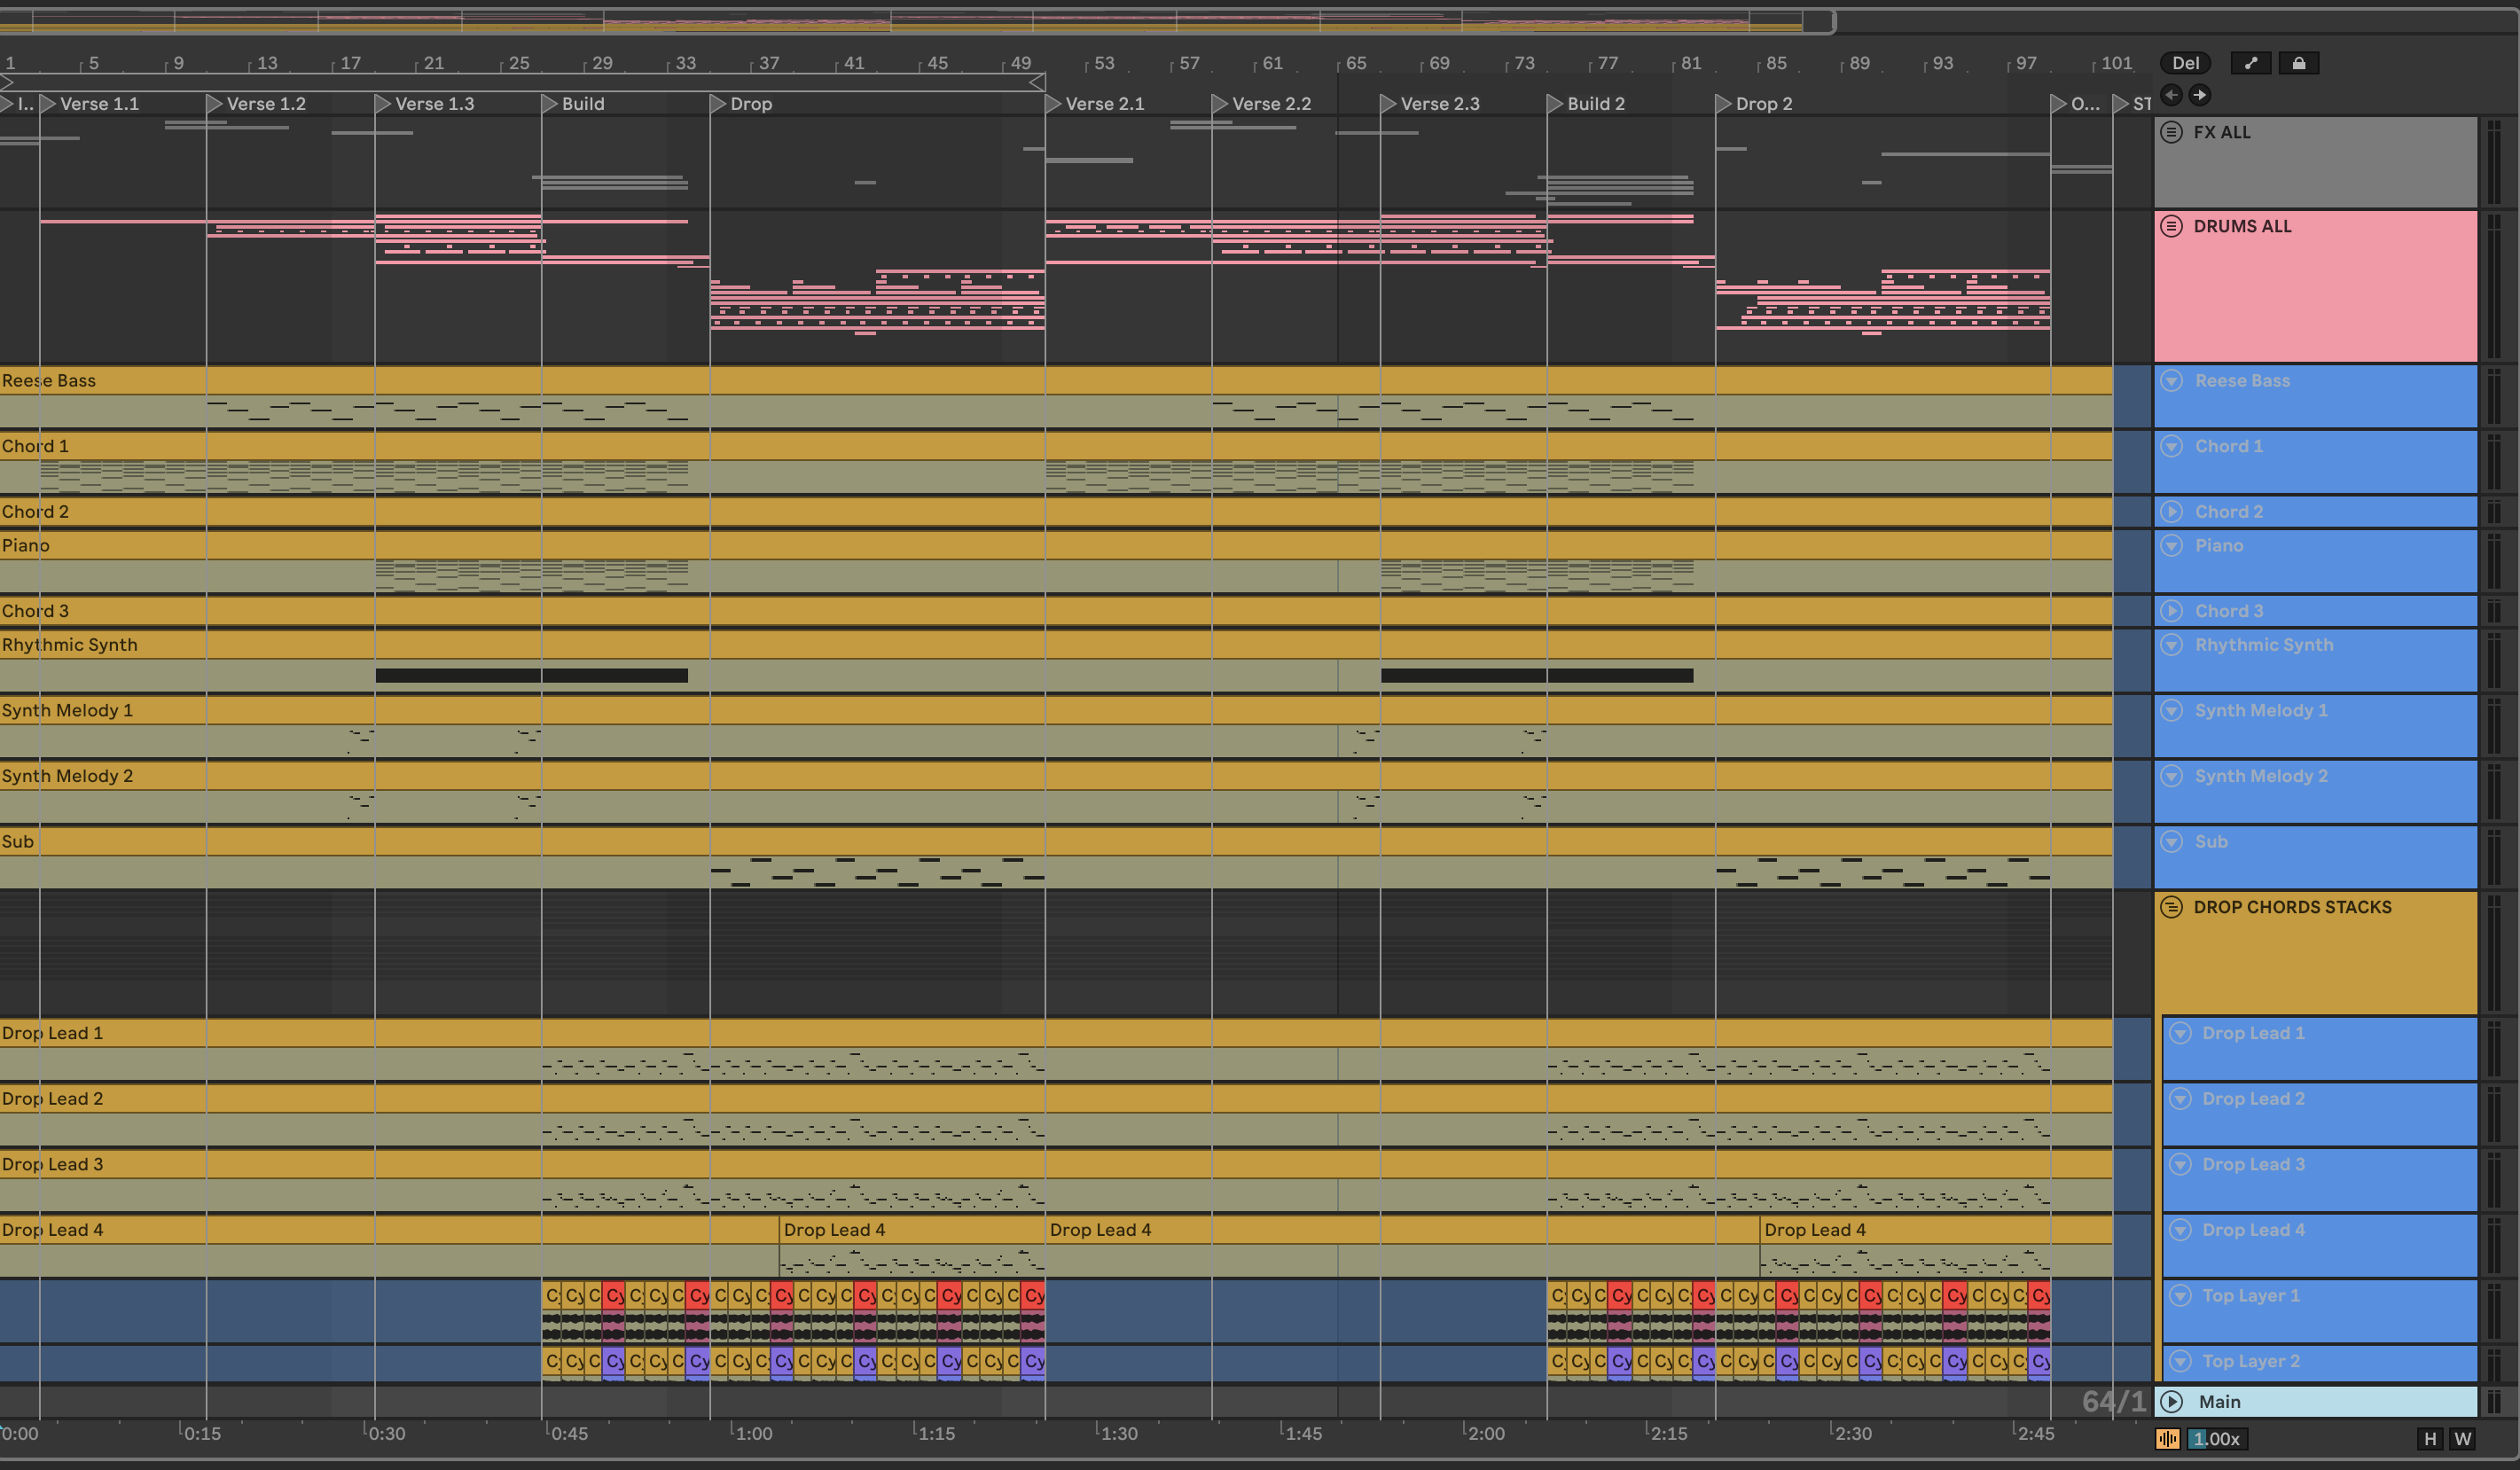Click the Reese Bass clip title in timeline
This screenshot has height=1470, width=2520.
(48, 380)
